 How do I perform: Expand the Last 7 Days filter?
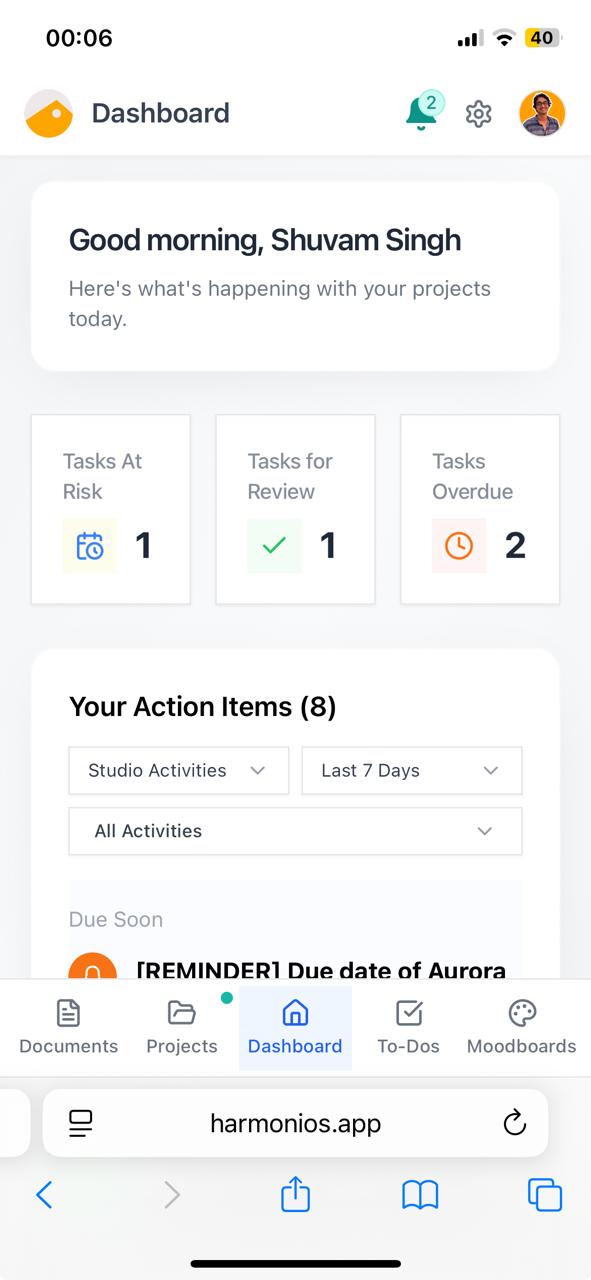411,770
